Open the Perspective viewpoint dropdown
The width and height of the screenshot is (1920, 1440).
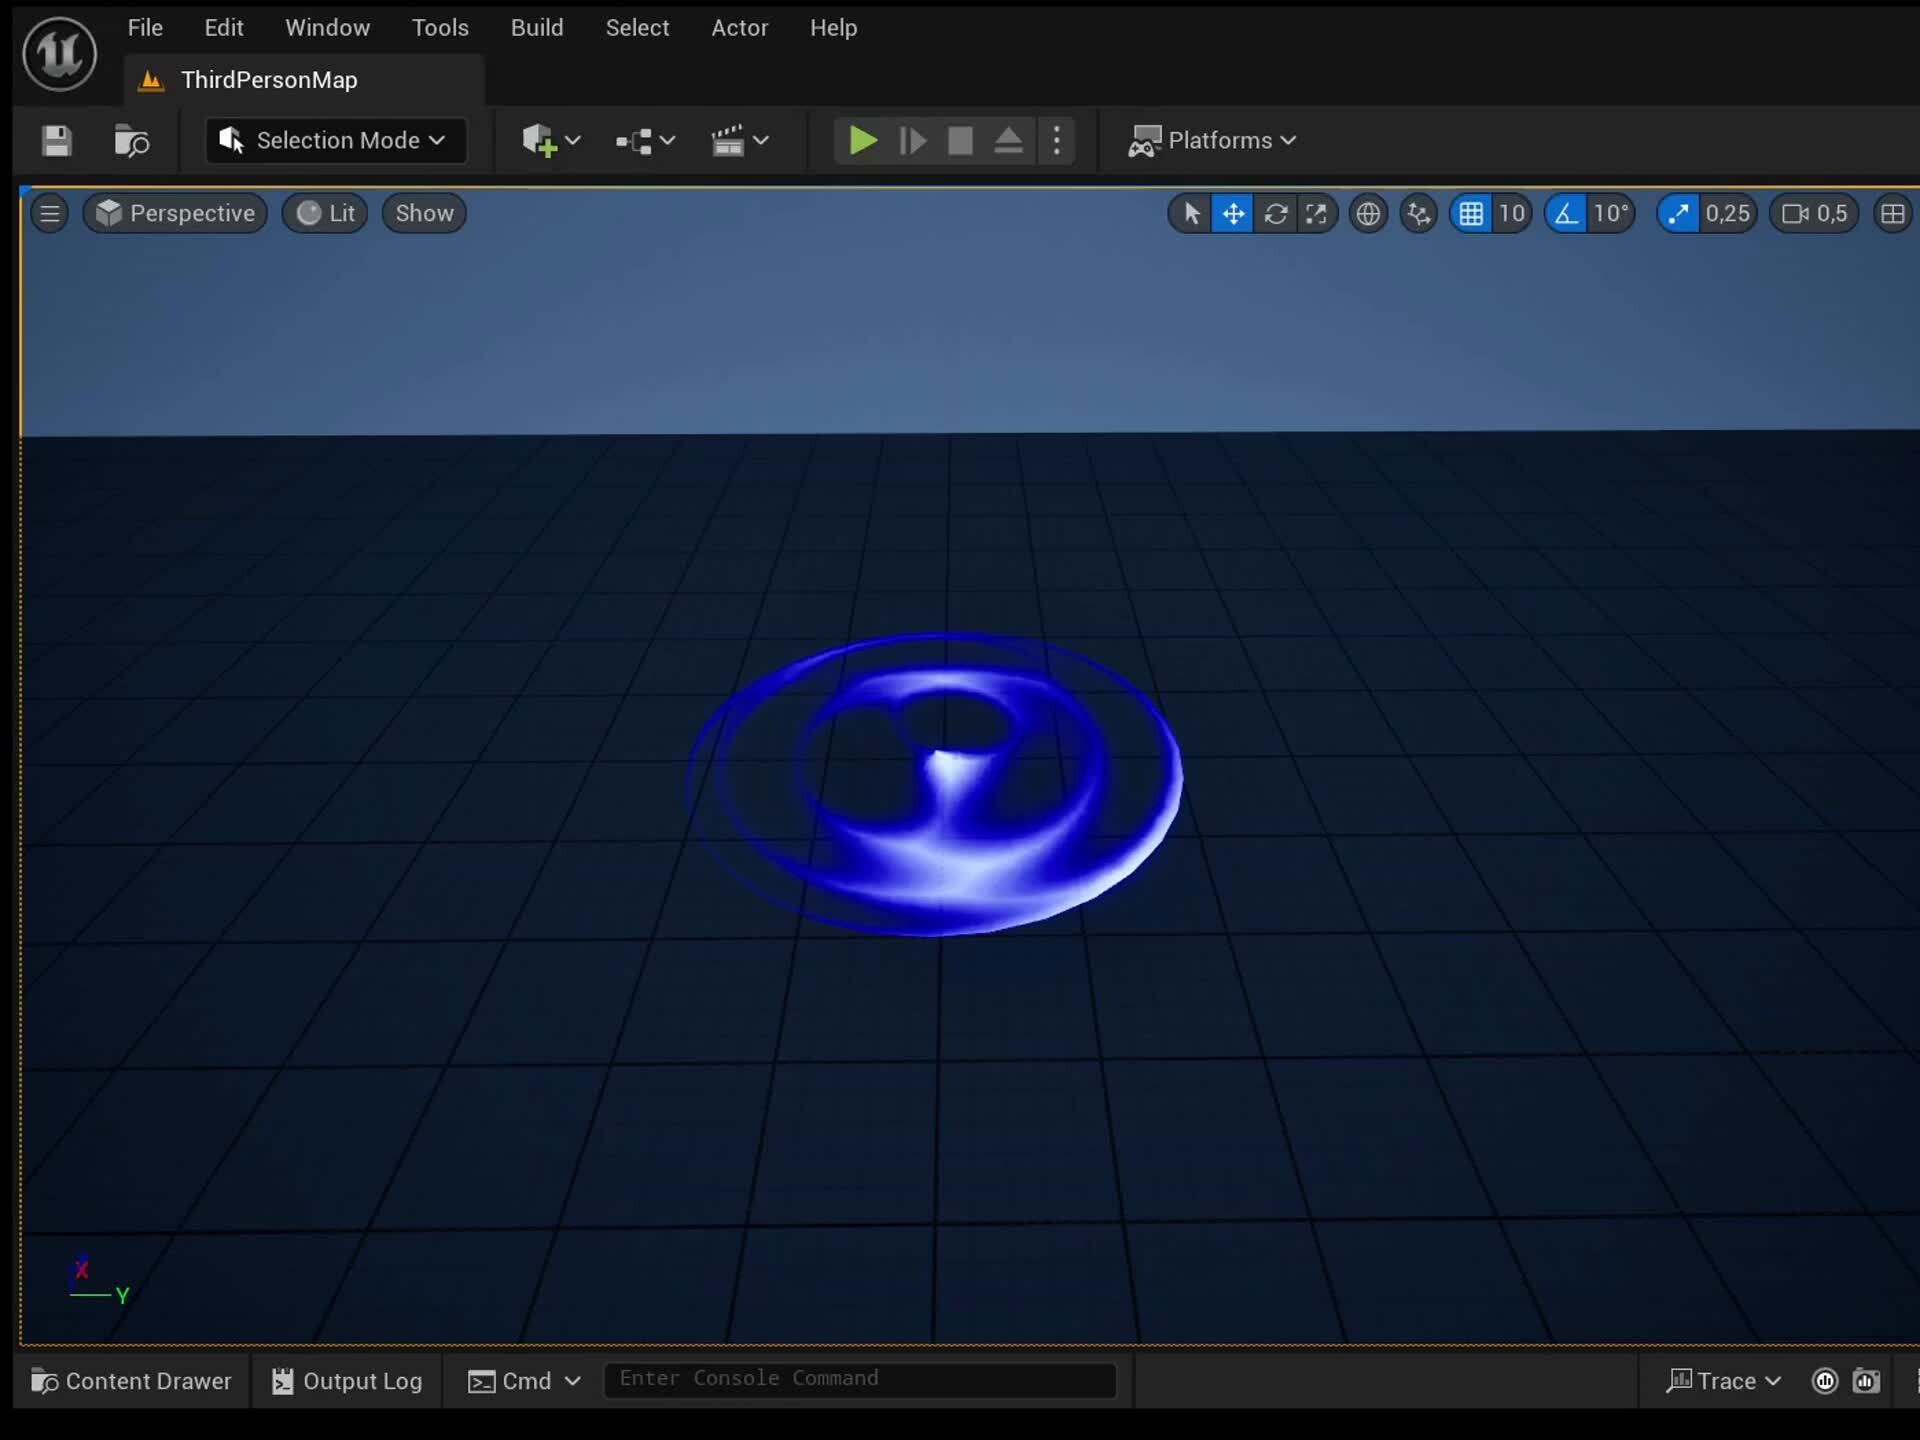(x=175, y=213)
